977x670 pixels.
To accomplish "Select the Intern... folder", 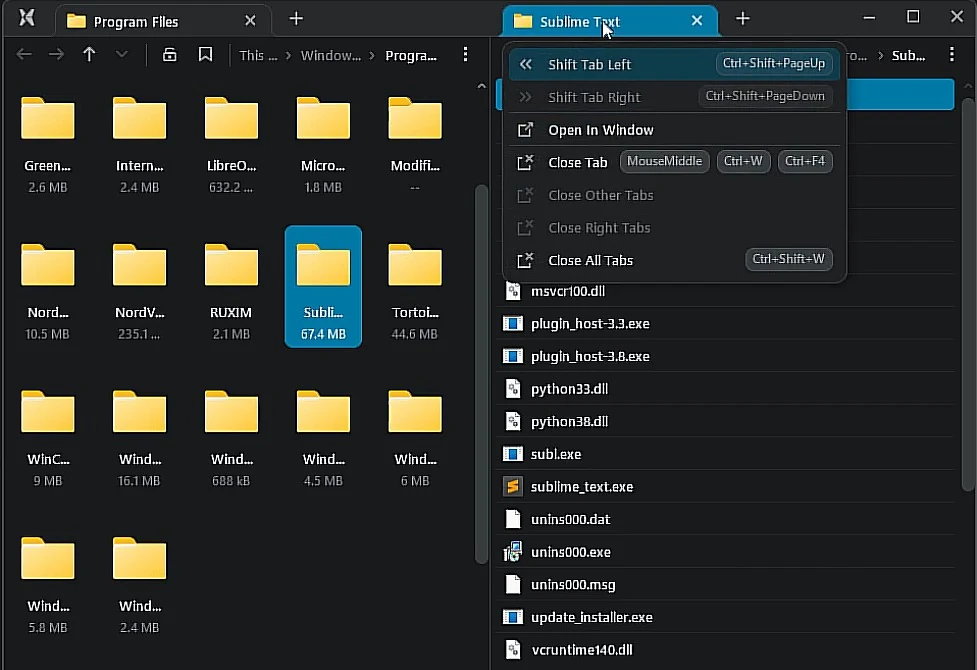I will pos(140,140).
